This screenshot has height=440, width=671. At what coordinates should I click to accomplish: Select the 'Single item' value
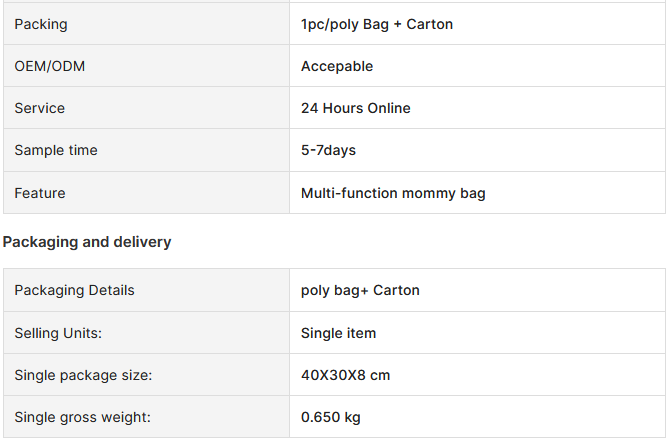[x=338, y=333]
